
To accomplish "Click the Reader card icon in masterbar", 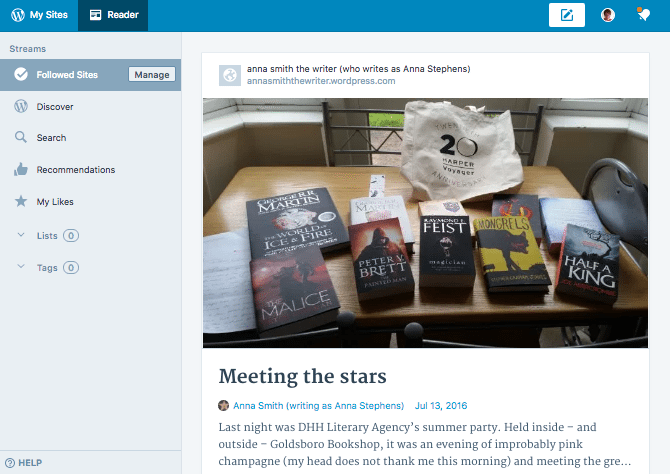I will tap(95, 15).
